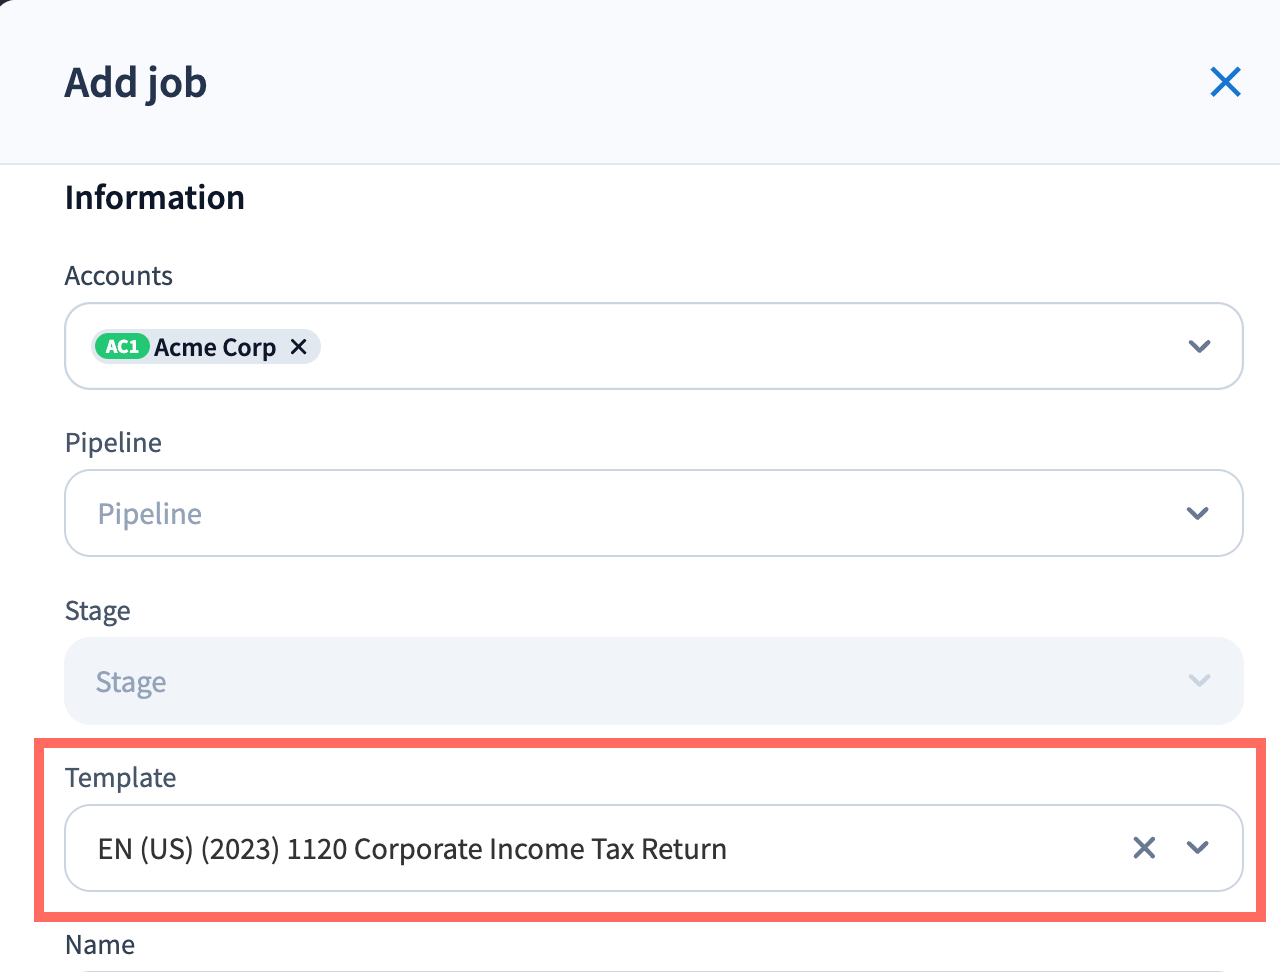The width and height of the screenshot is (1280, 972).
Task: Expand the Template dropdown chevron
Action: click(x=1198, y=848)
